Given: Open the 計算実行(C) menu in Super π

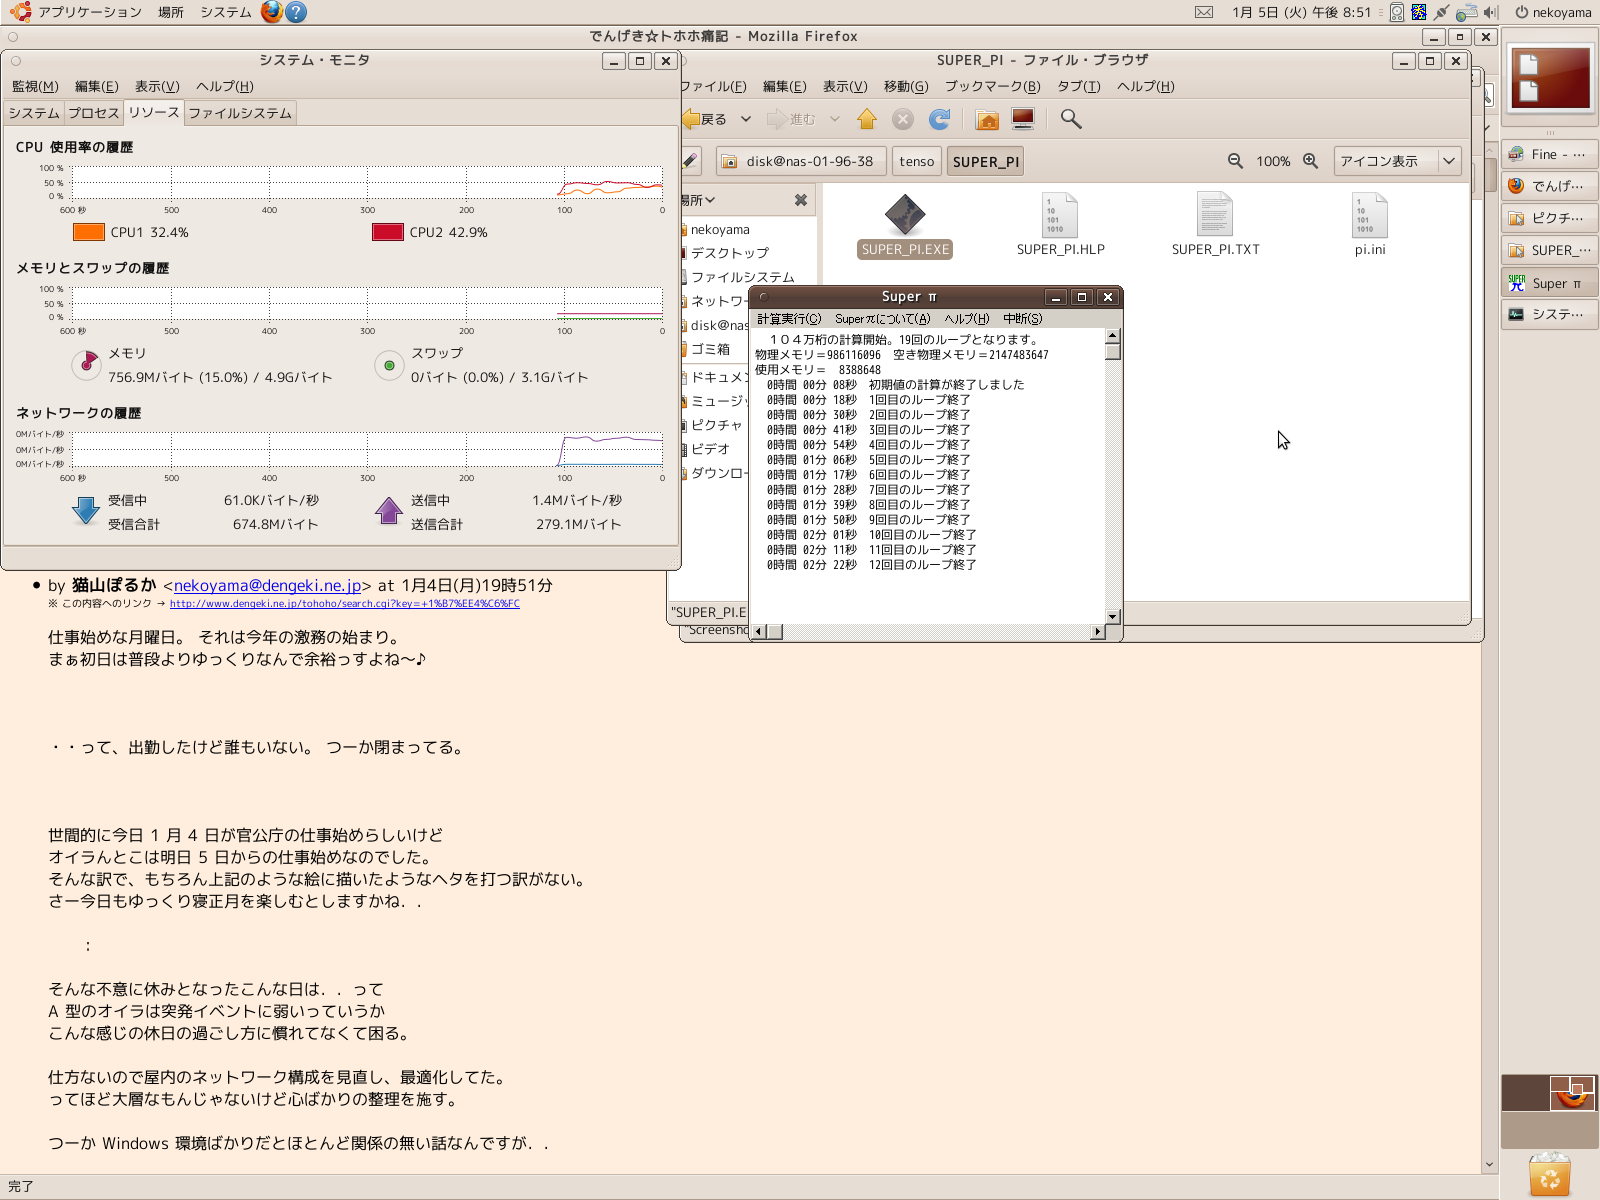Looking at the screenshot, I should (x=788, y=319).
